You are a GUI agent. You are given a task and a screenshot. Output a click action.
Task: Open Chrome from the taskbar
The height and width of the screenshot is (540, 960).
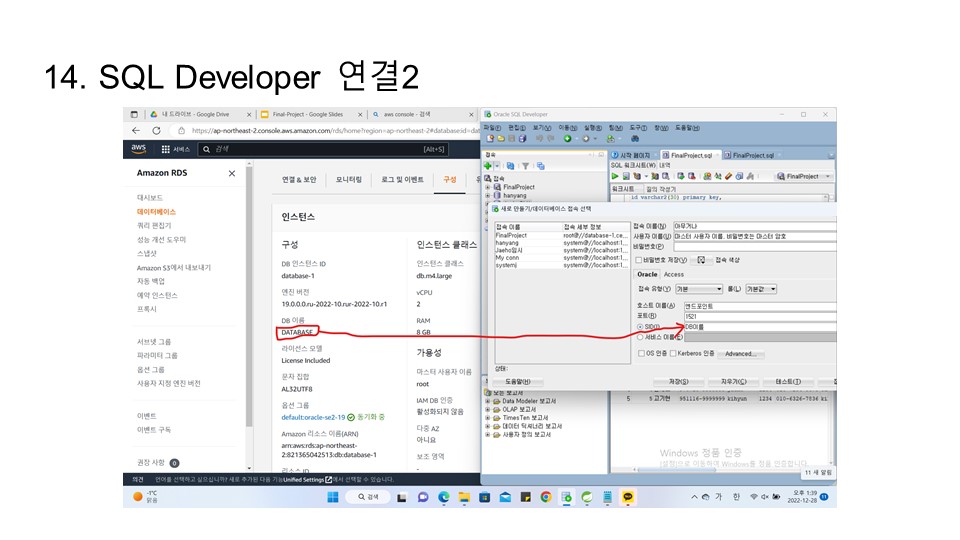tap(546, 497)
